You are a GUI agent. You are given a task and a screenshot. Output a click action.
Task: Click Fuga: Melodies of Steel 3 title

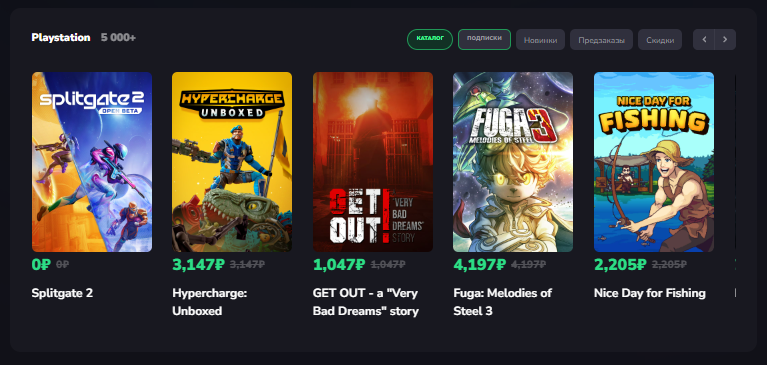(502, 302)
